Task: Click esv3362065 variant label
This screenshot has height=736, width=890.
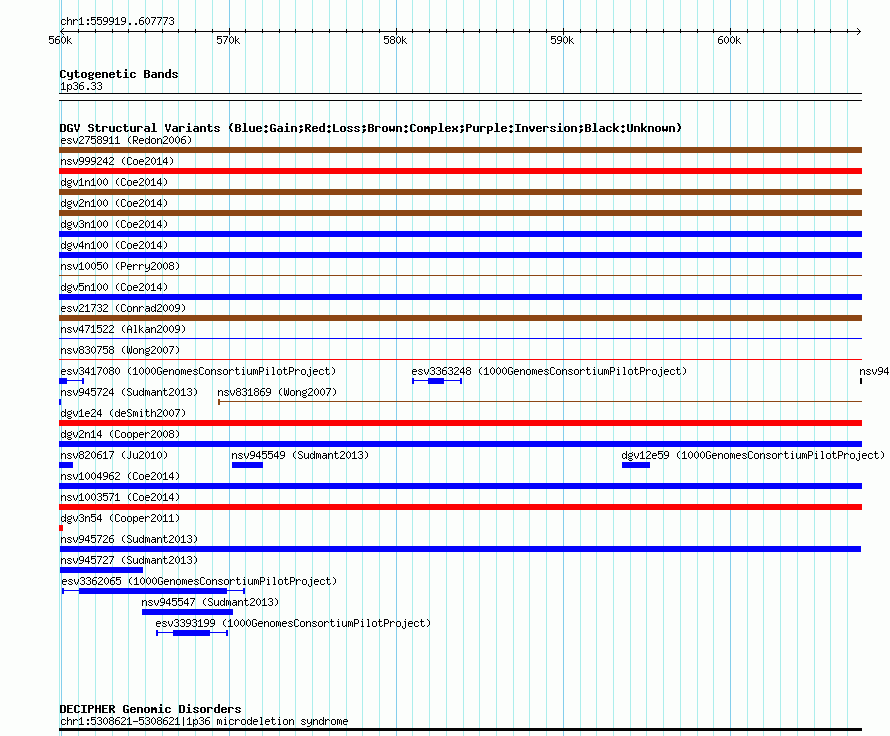Action: 199,581
